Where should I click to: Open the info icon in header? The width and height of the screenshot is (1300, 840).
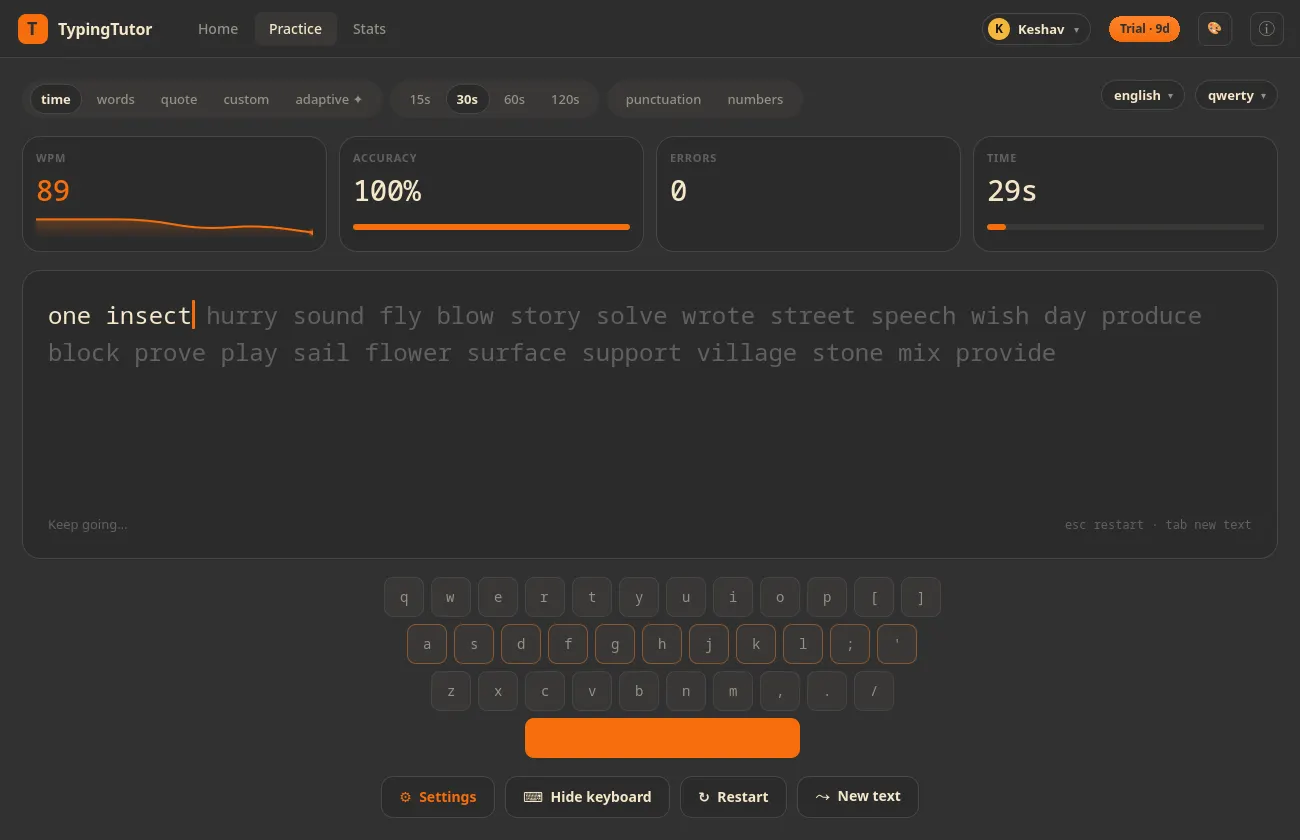[x=1267, y=29]
